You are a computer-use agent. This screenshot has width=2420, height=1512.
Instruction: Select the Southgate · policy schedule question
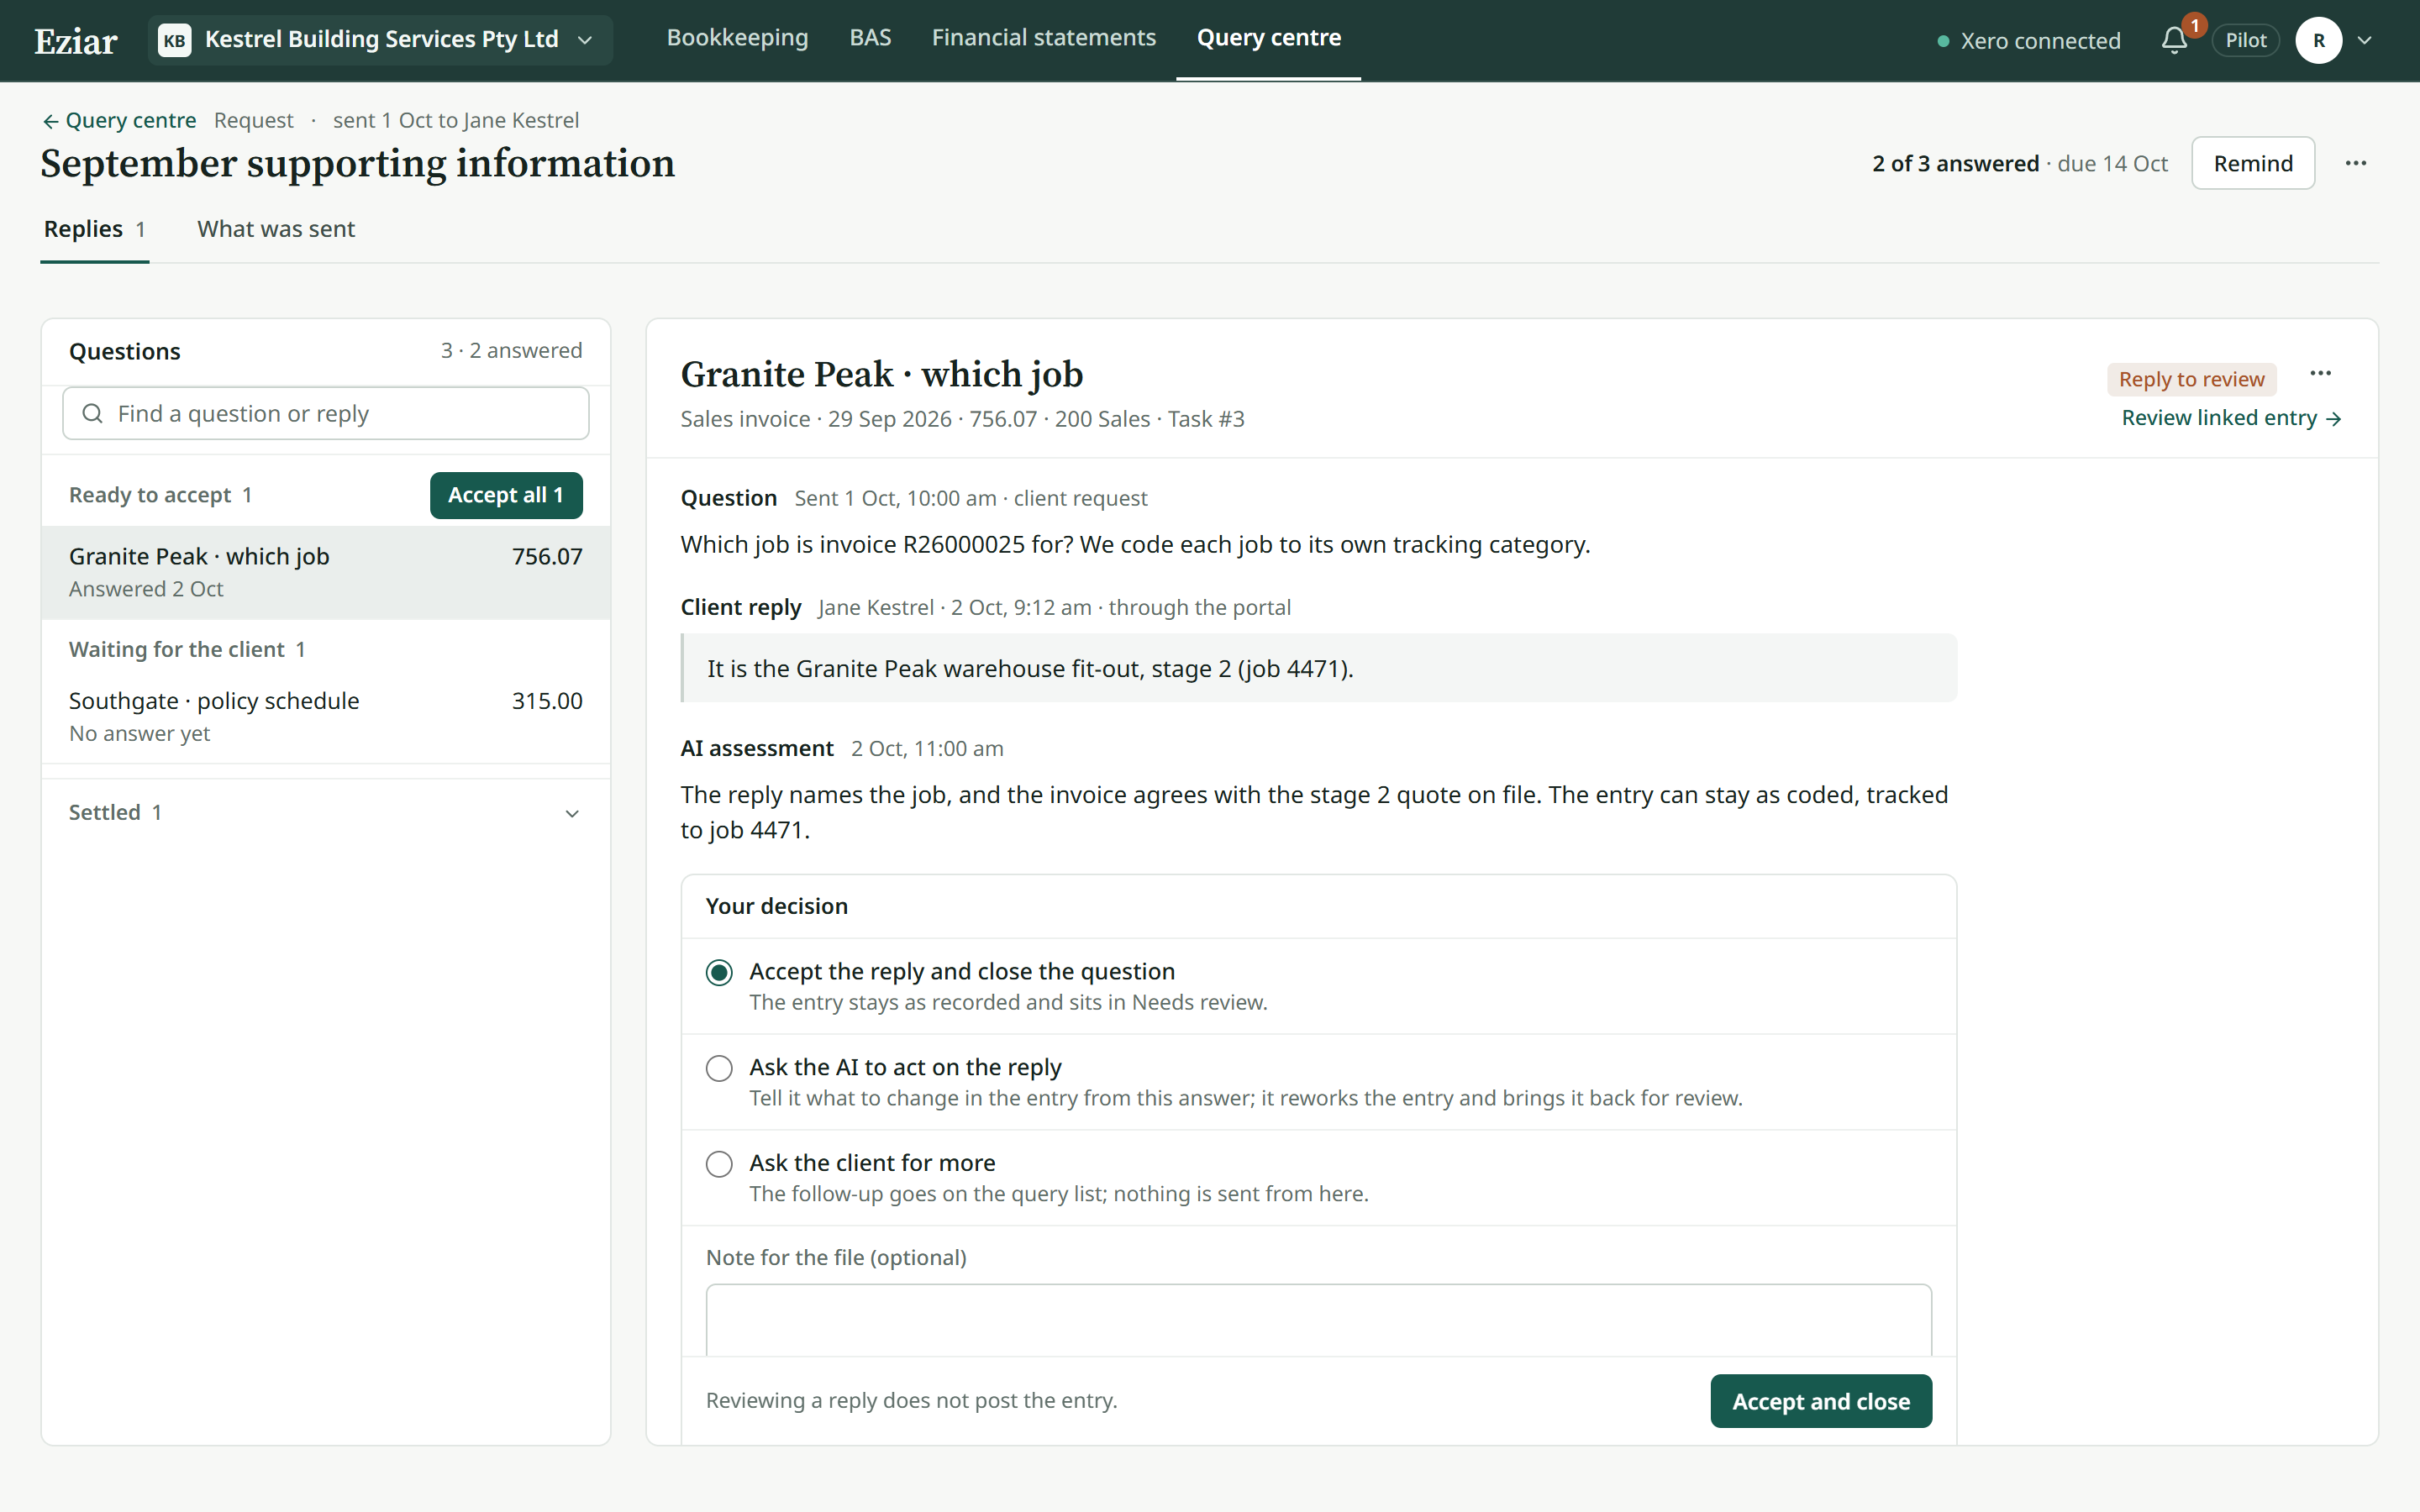click(326, 717)
